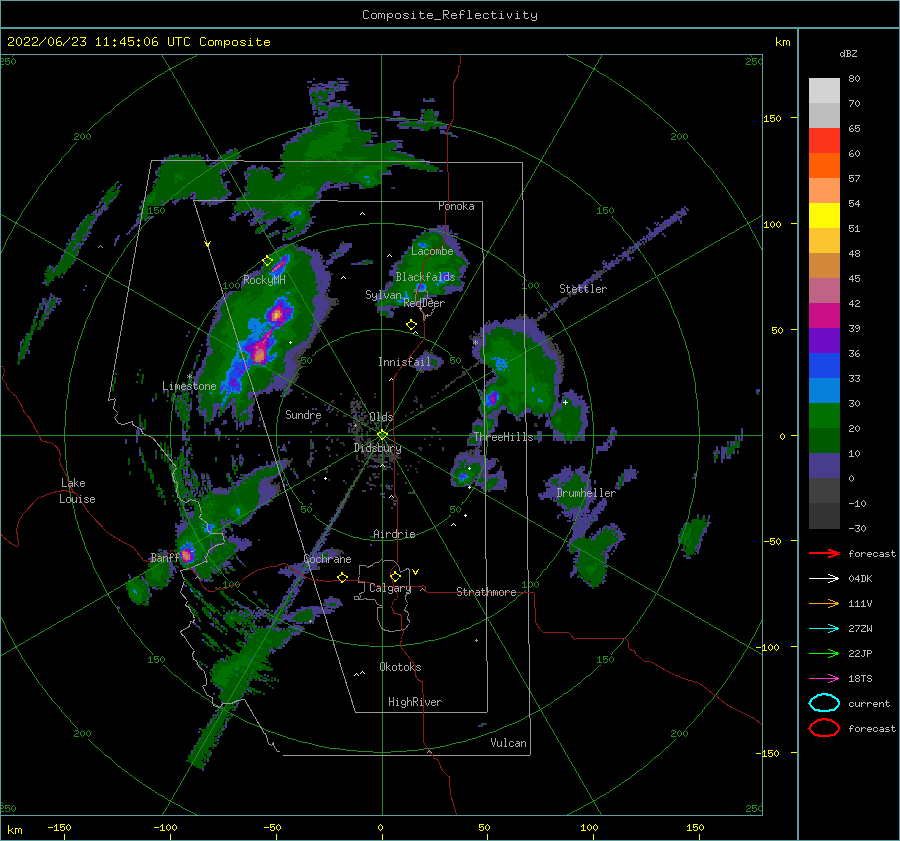Select the Stettler label
Image resolution: width=900 pixels, height=841 pixels.
tap(583, 289)
